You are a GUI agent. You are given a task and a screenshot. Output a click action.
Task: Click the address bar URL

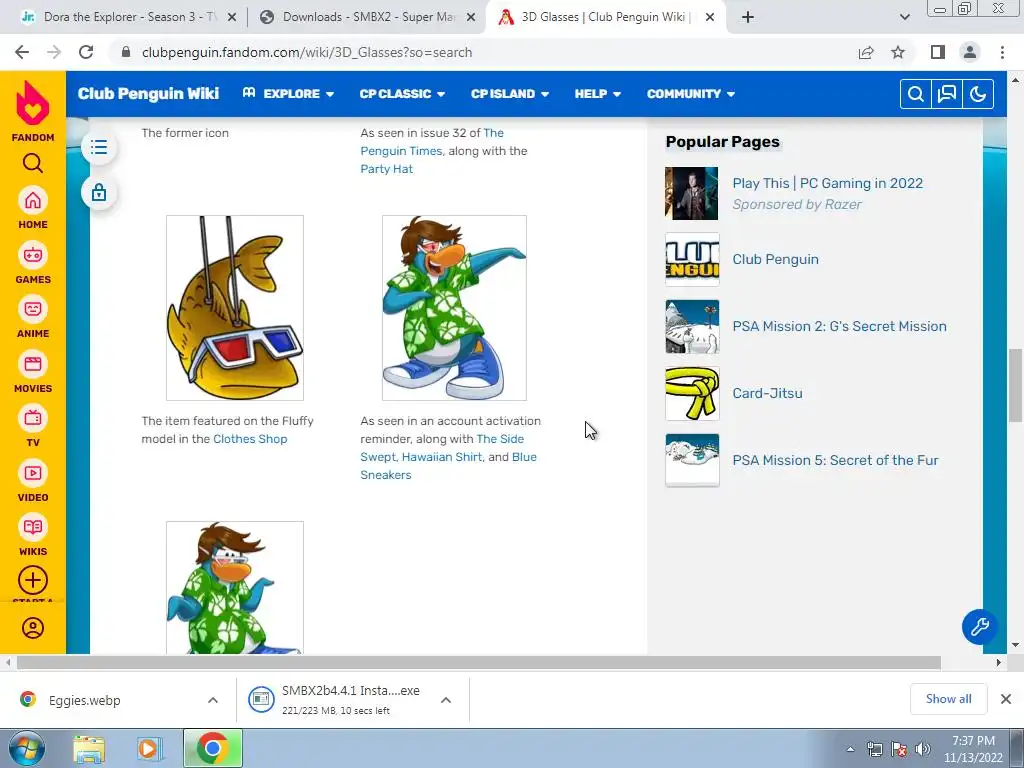[307, 52]
